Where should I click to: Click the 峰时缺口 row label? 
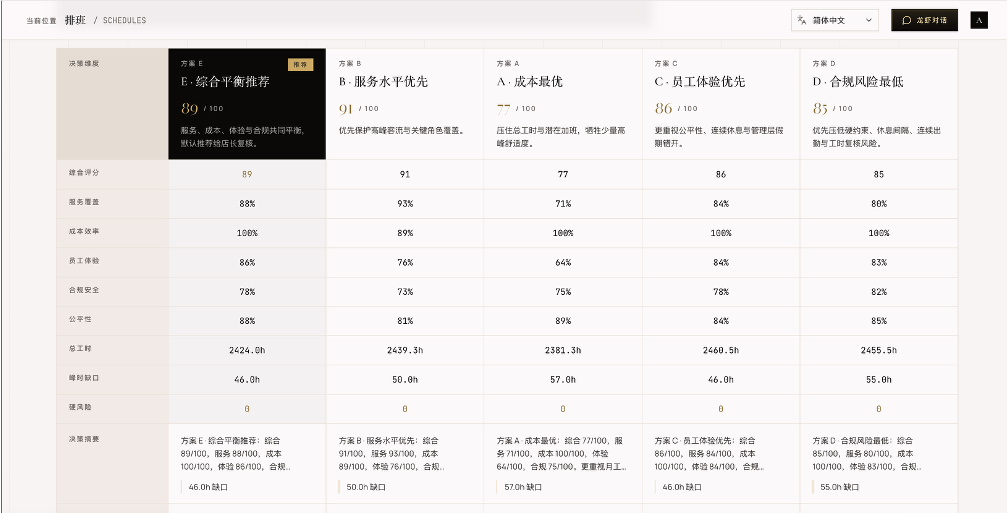[84, 378]
